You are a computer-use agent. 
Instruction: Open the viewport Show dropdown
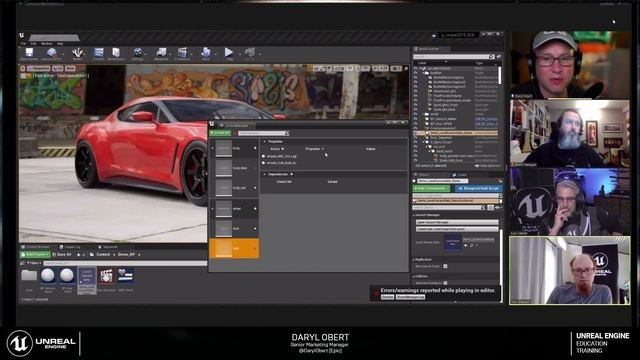[71, 69]
